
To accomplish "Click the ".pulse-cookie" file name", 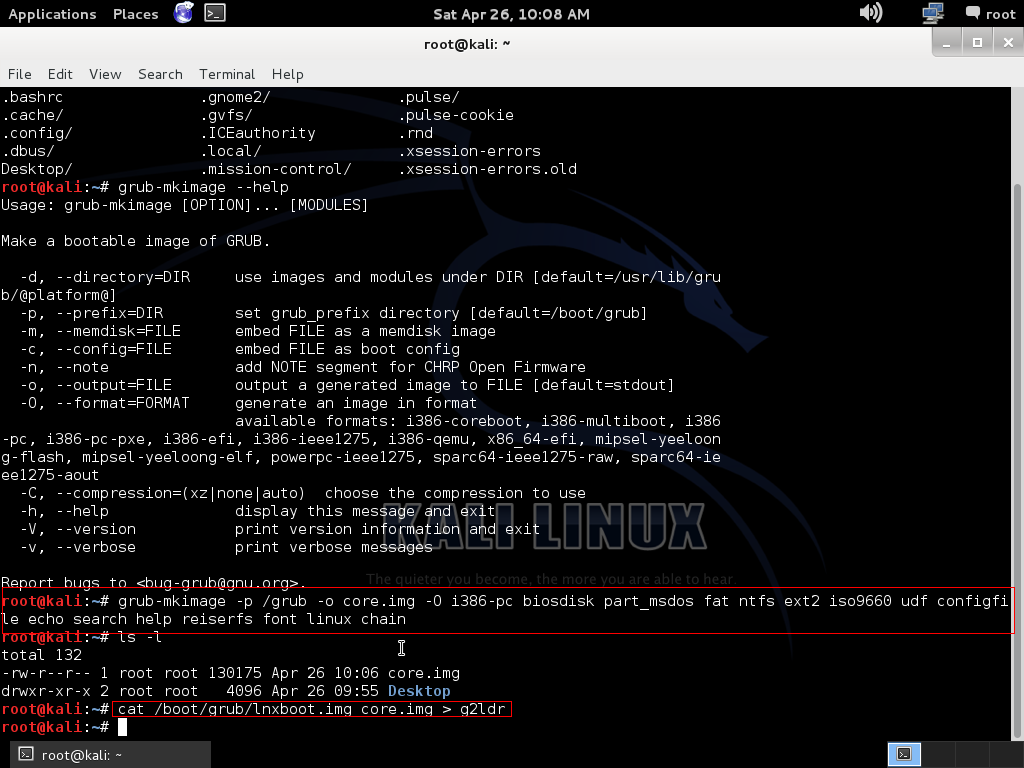I will click(x=456, y=115).
